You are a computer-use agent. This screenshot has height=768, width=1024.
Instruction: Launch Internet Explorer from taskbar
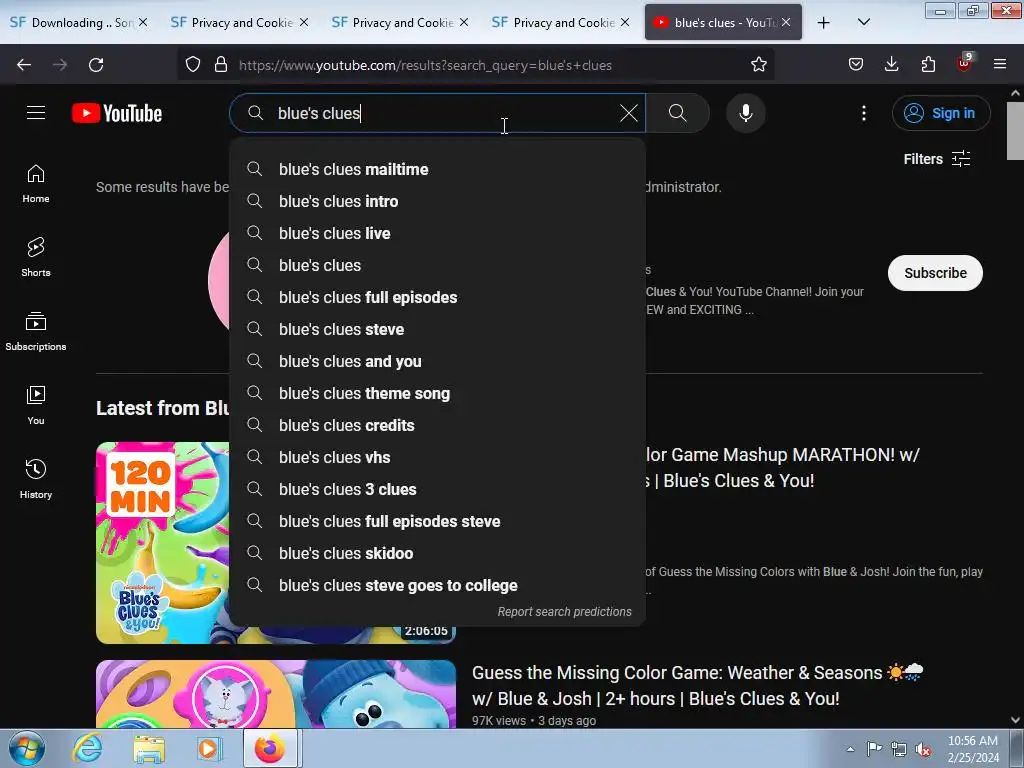pos(87,749)
